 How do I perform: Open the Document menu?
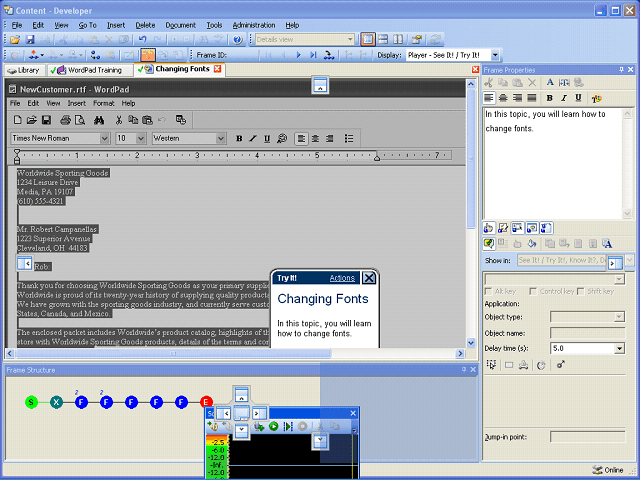[x=180, y=25]
